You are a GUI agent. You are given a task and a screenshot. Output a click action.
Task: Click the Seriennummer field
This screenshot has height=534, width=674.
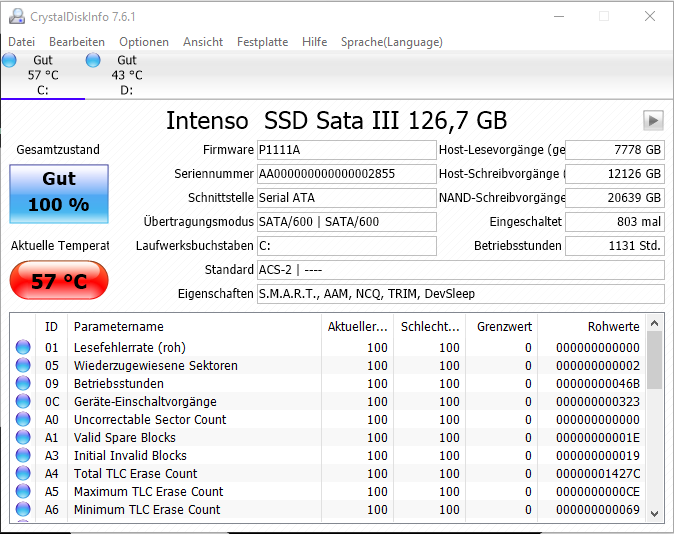coord(347,174)
